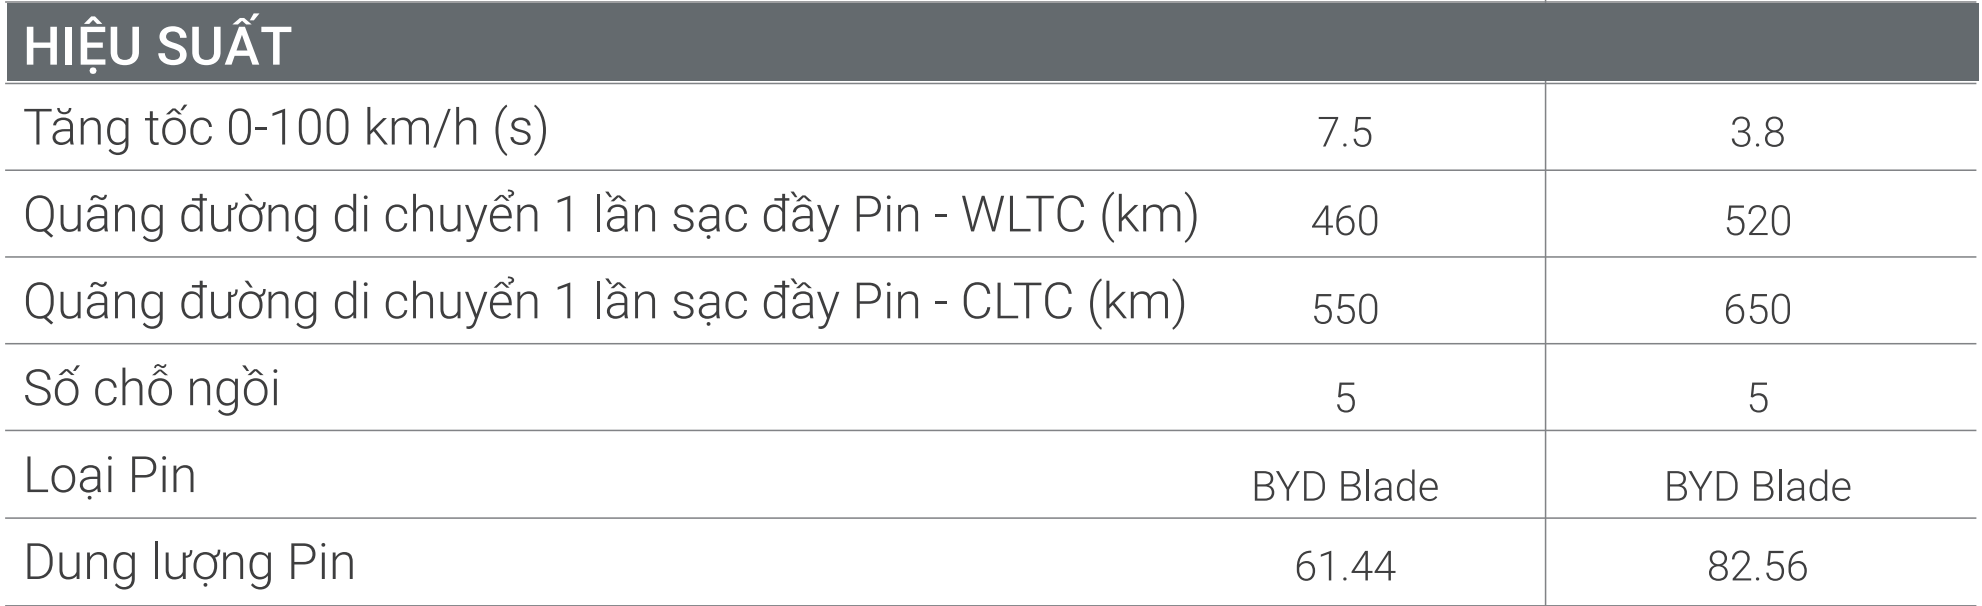Select the 460 km WLTC value
1982x606 pixels.
pyautogui.click(x=1344, y=221)
